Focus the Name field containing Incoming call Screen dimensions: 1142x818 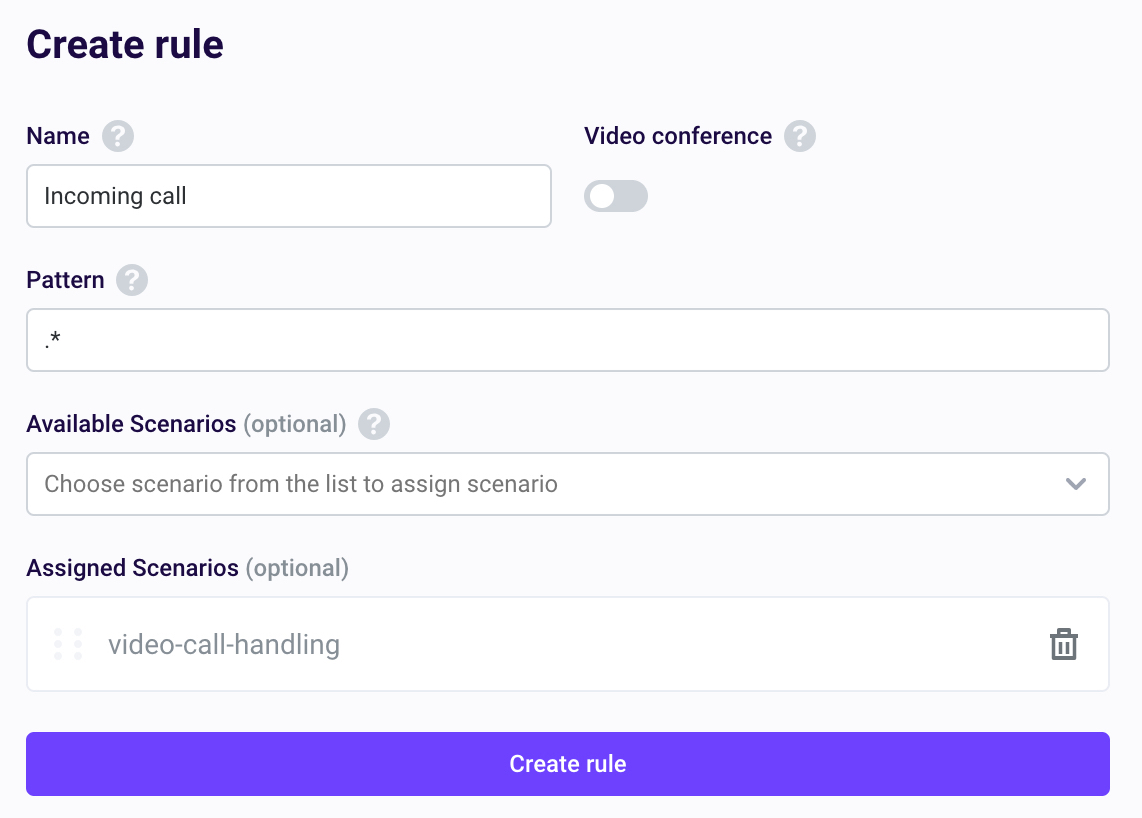click(x=288, y=196)
